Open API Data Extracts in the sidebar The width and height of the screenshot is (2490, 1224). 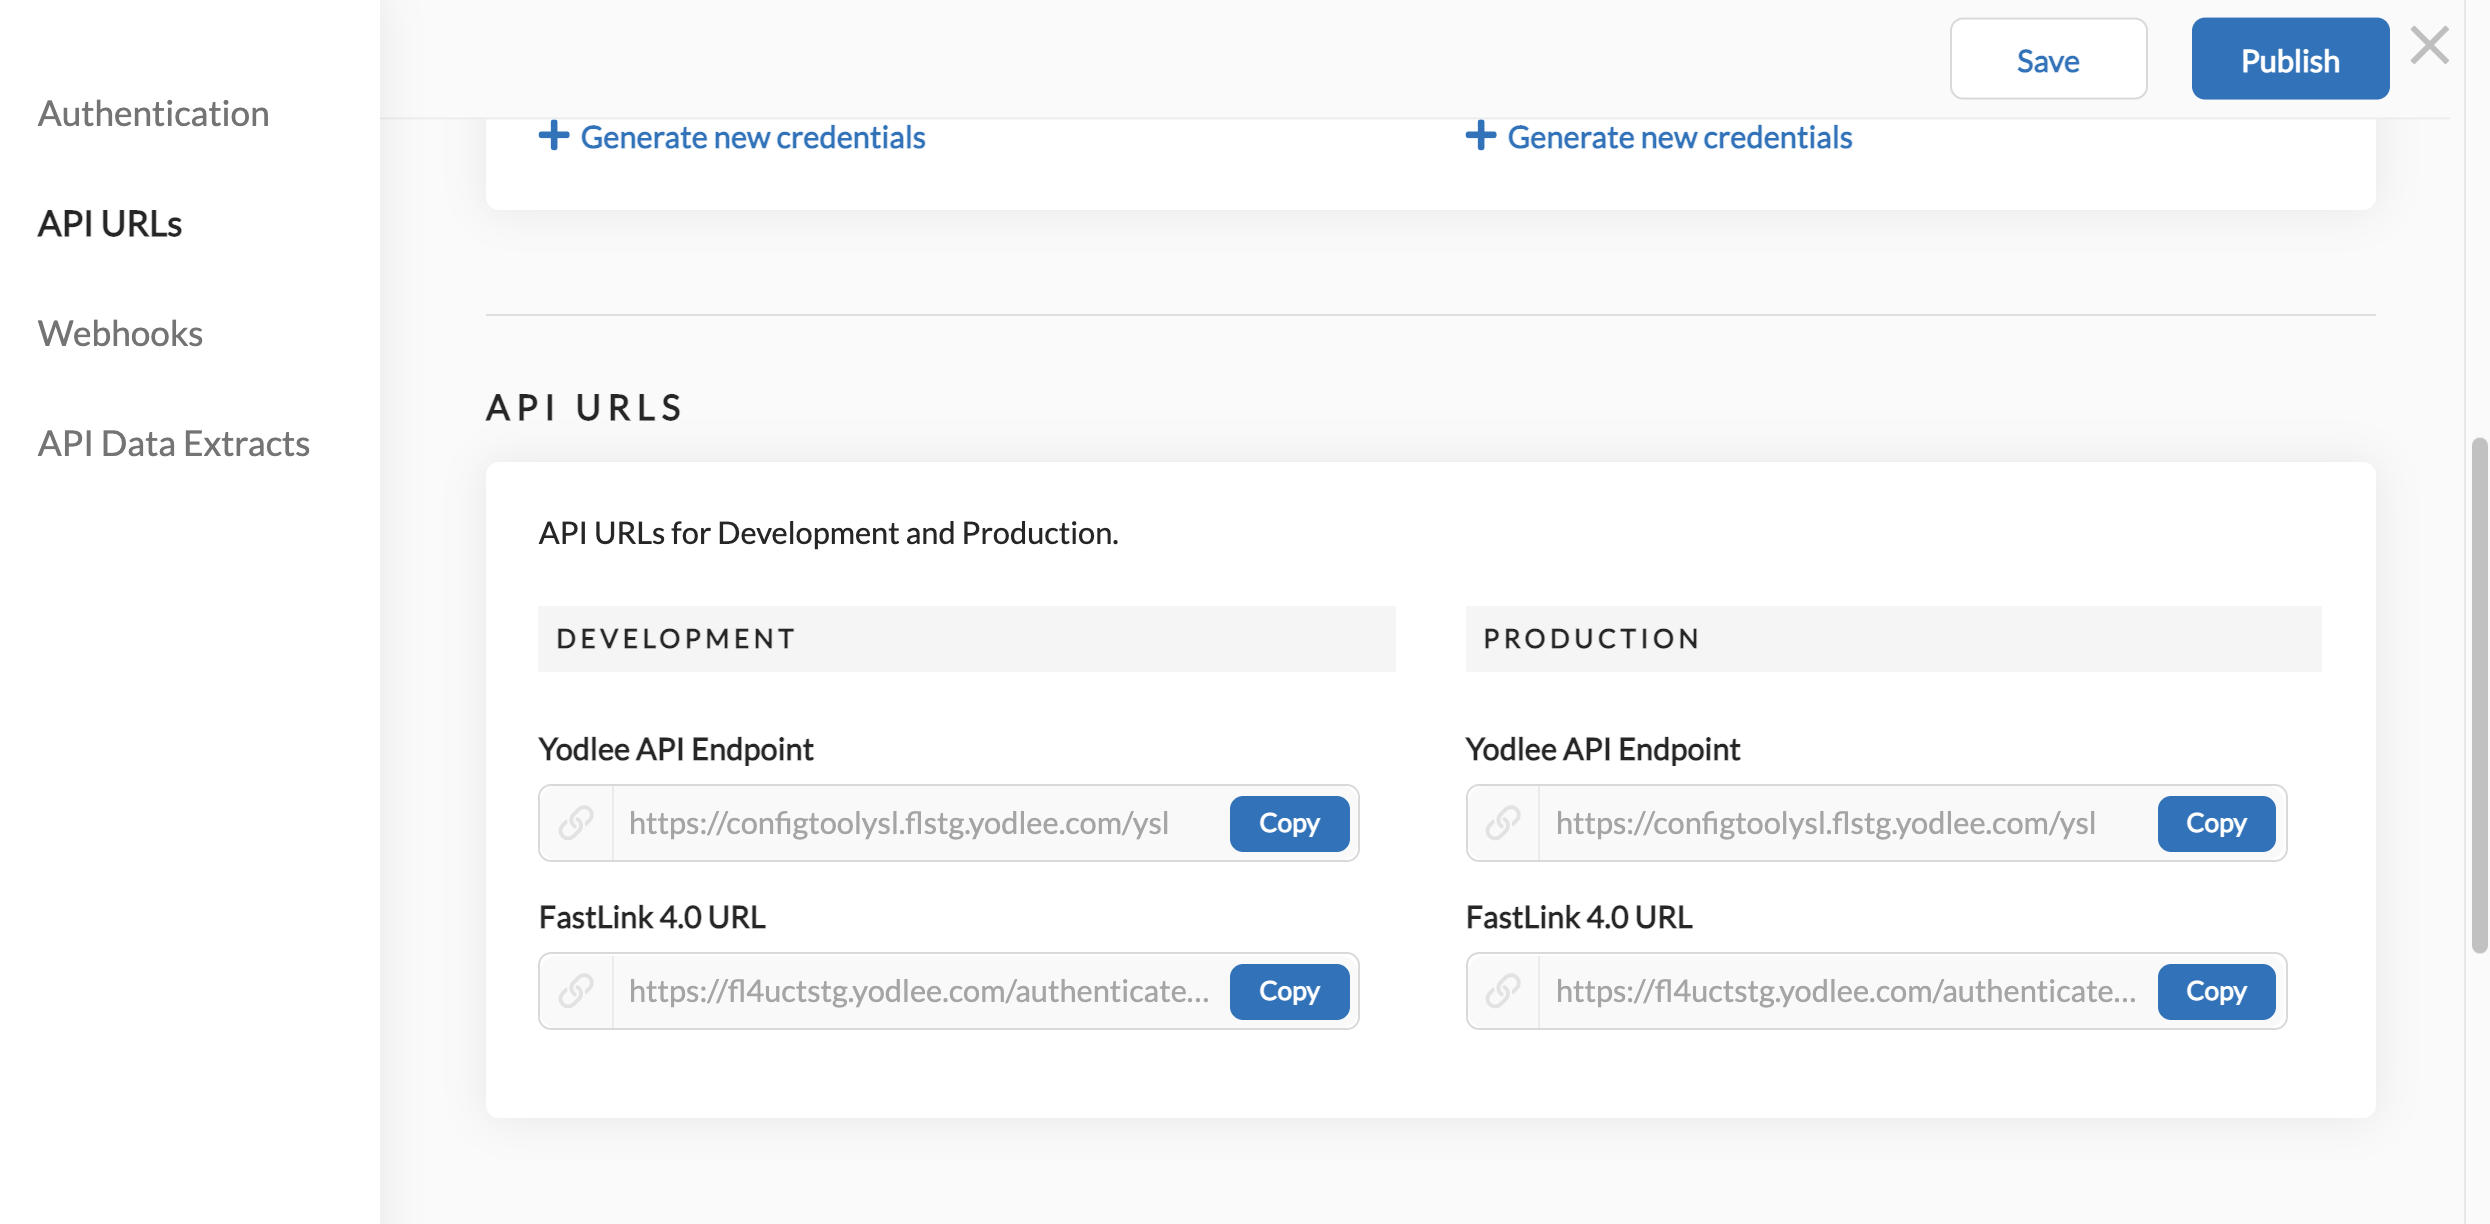pyautogui.click(x=174, y=443)
